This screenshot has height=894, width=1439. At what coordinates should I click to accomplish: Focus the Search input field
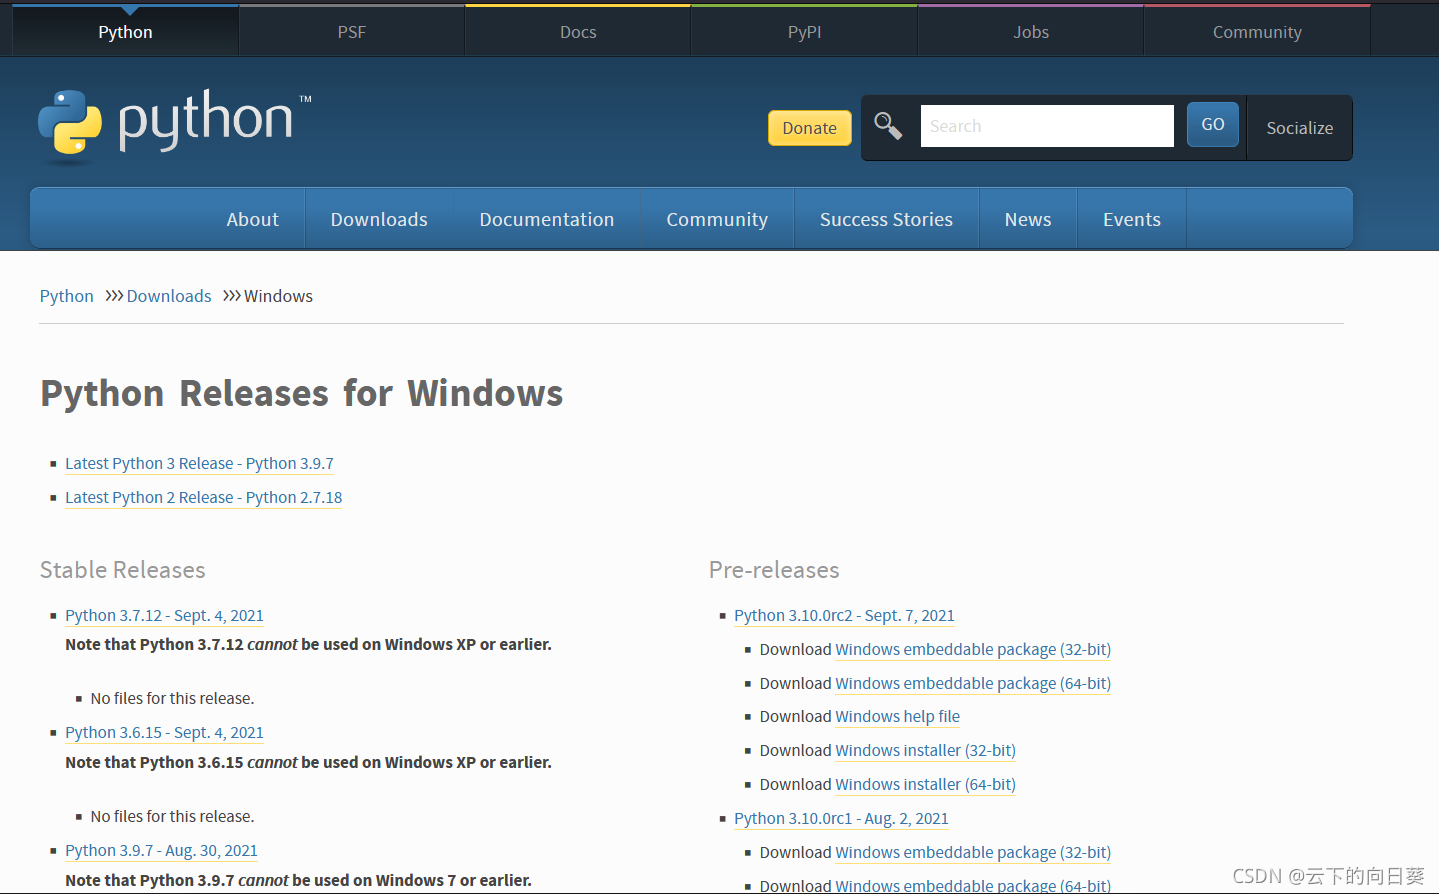point(1047,126)
